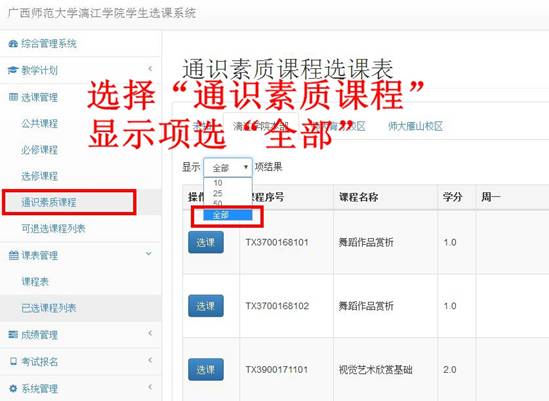Click 选课 for course TX3700168101
This screenshot has width=549, height=401.
coord(206,242)
